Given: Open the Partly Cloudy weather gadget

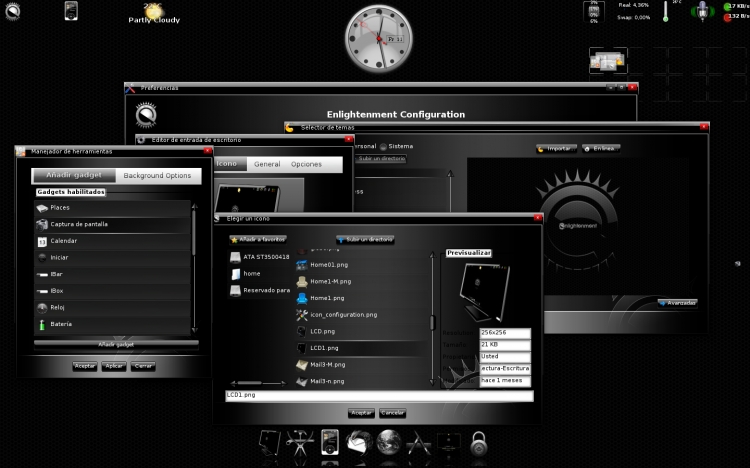Looking at the screenshot, I should 154,13.
